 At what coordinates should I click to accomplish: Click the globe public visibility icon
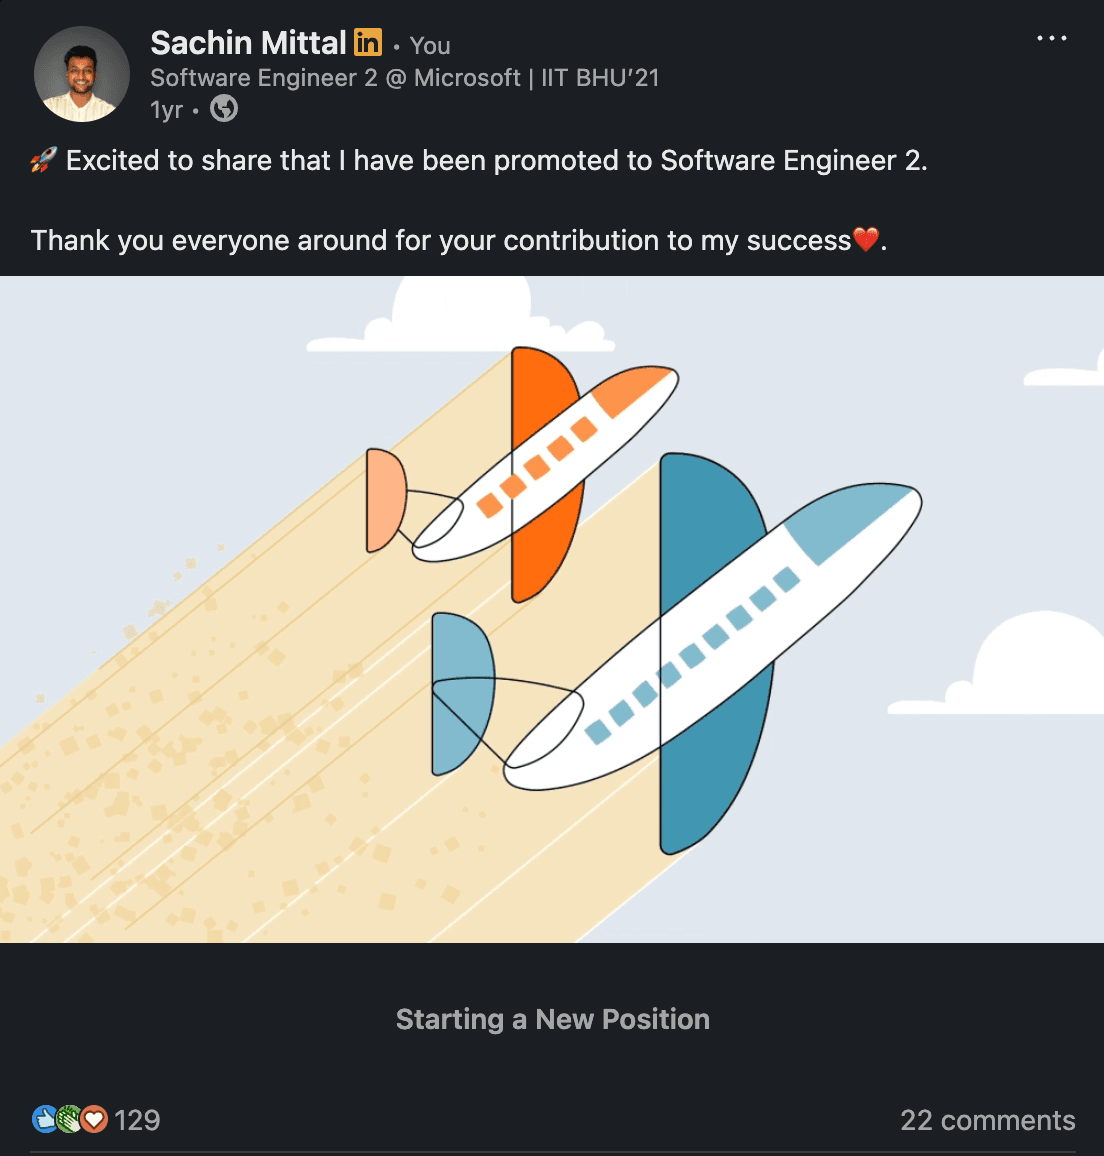pos(224,108)
